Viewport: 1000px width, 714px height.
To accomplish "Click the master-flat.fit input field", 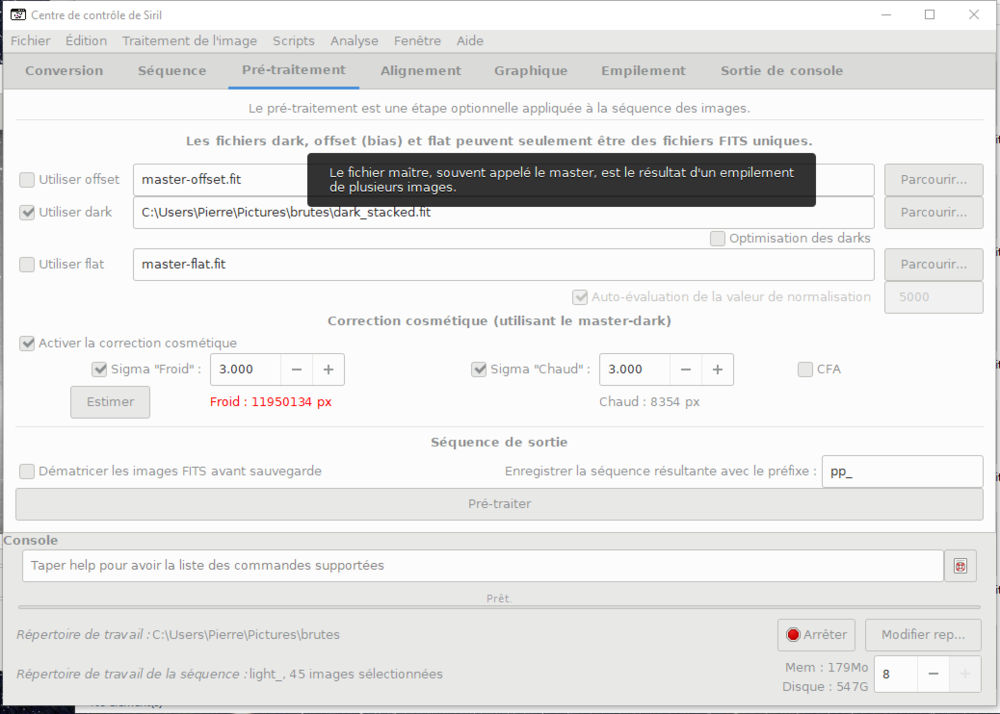I will pos(503,264).
